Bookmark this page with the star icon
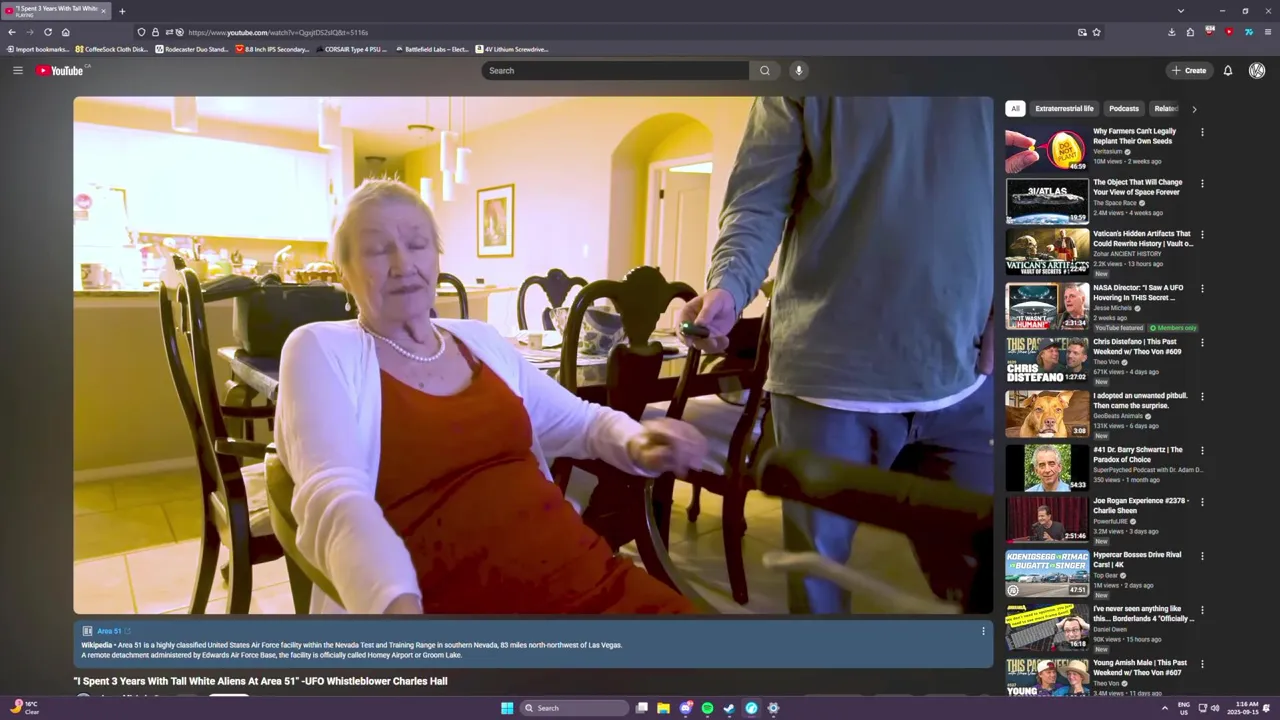Image resolution: width=1280 pixels, height=720 pixels. [x=1096, y=32]
